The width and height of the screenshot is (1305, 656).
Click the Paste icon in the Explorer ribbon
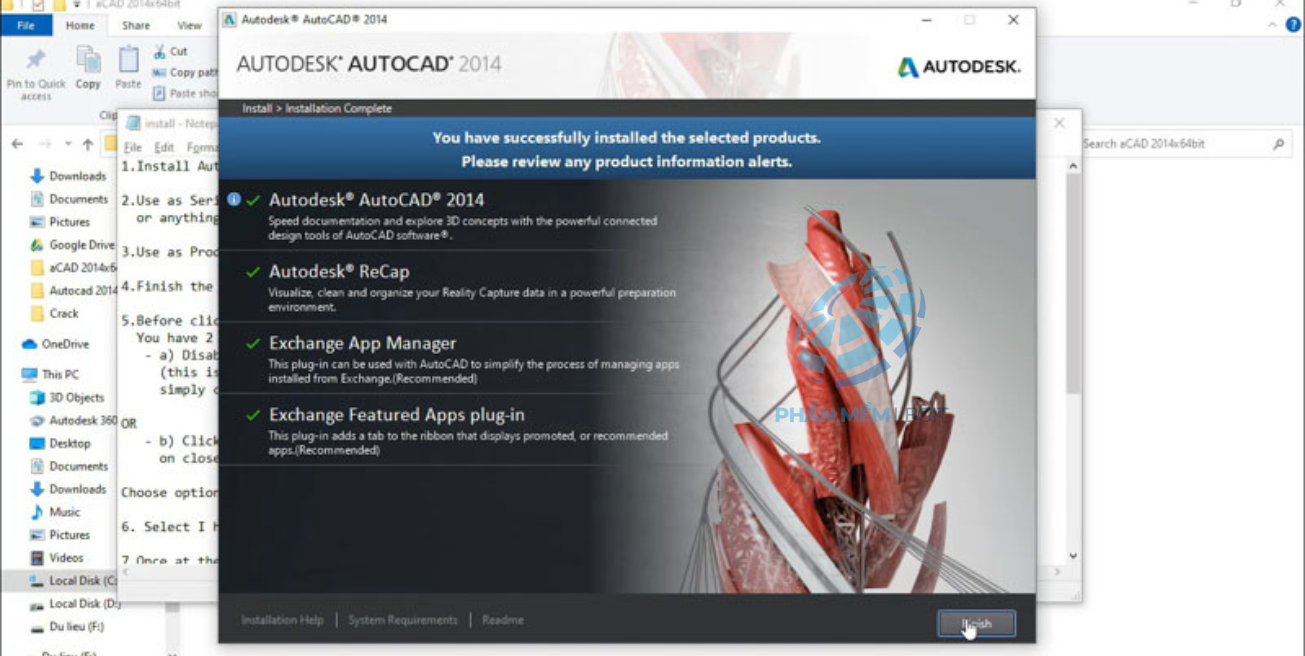tap(128, 60)
